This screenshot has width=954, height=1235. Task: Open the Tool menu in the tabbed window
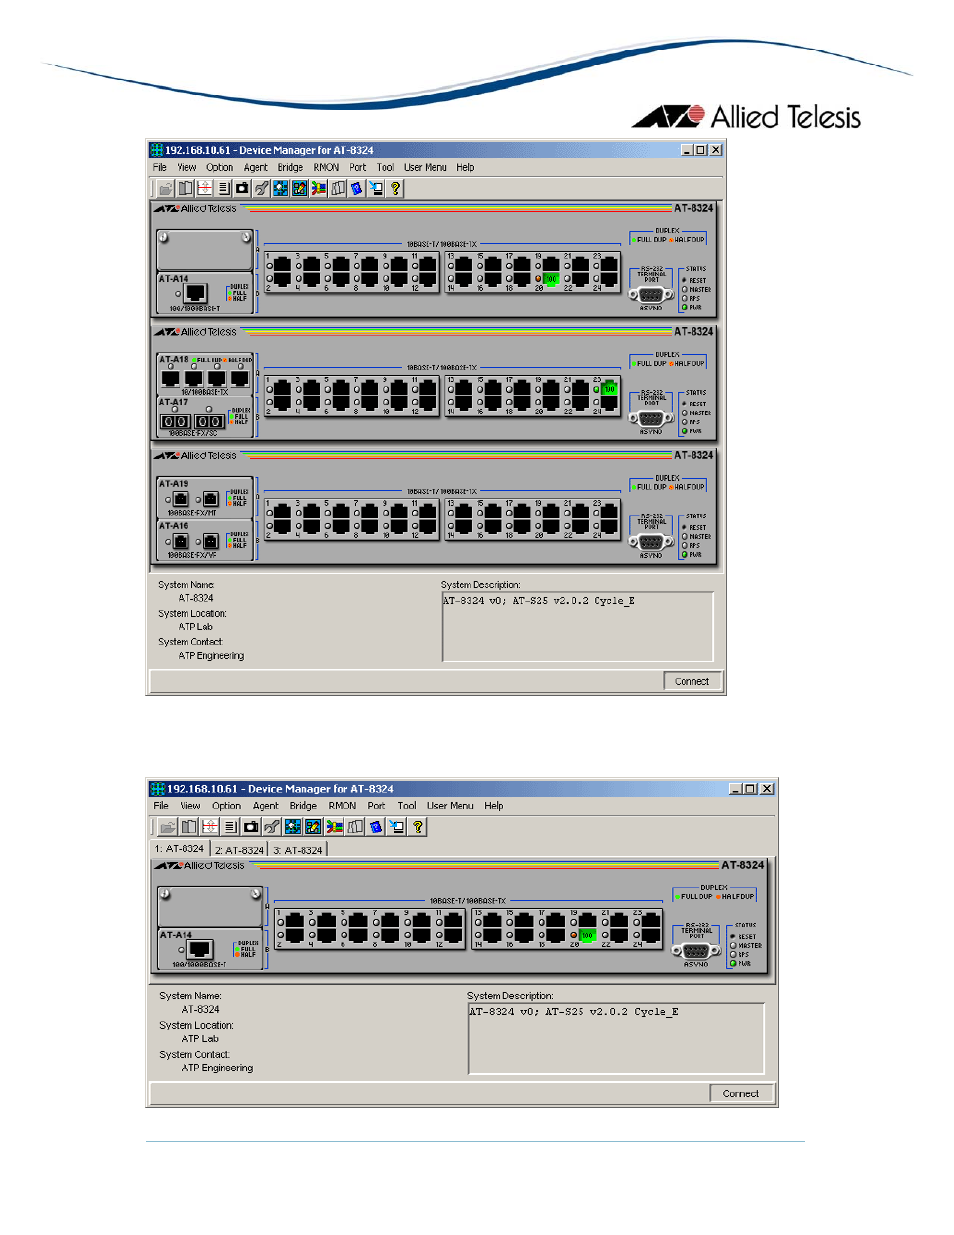pos(407,806)
